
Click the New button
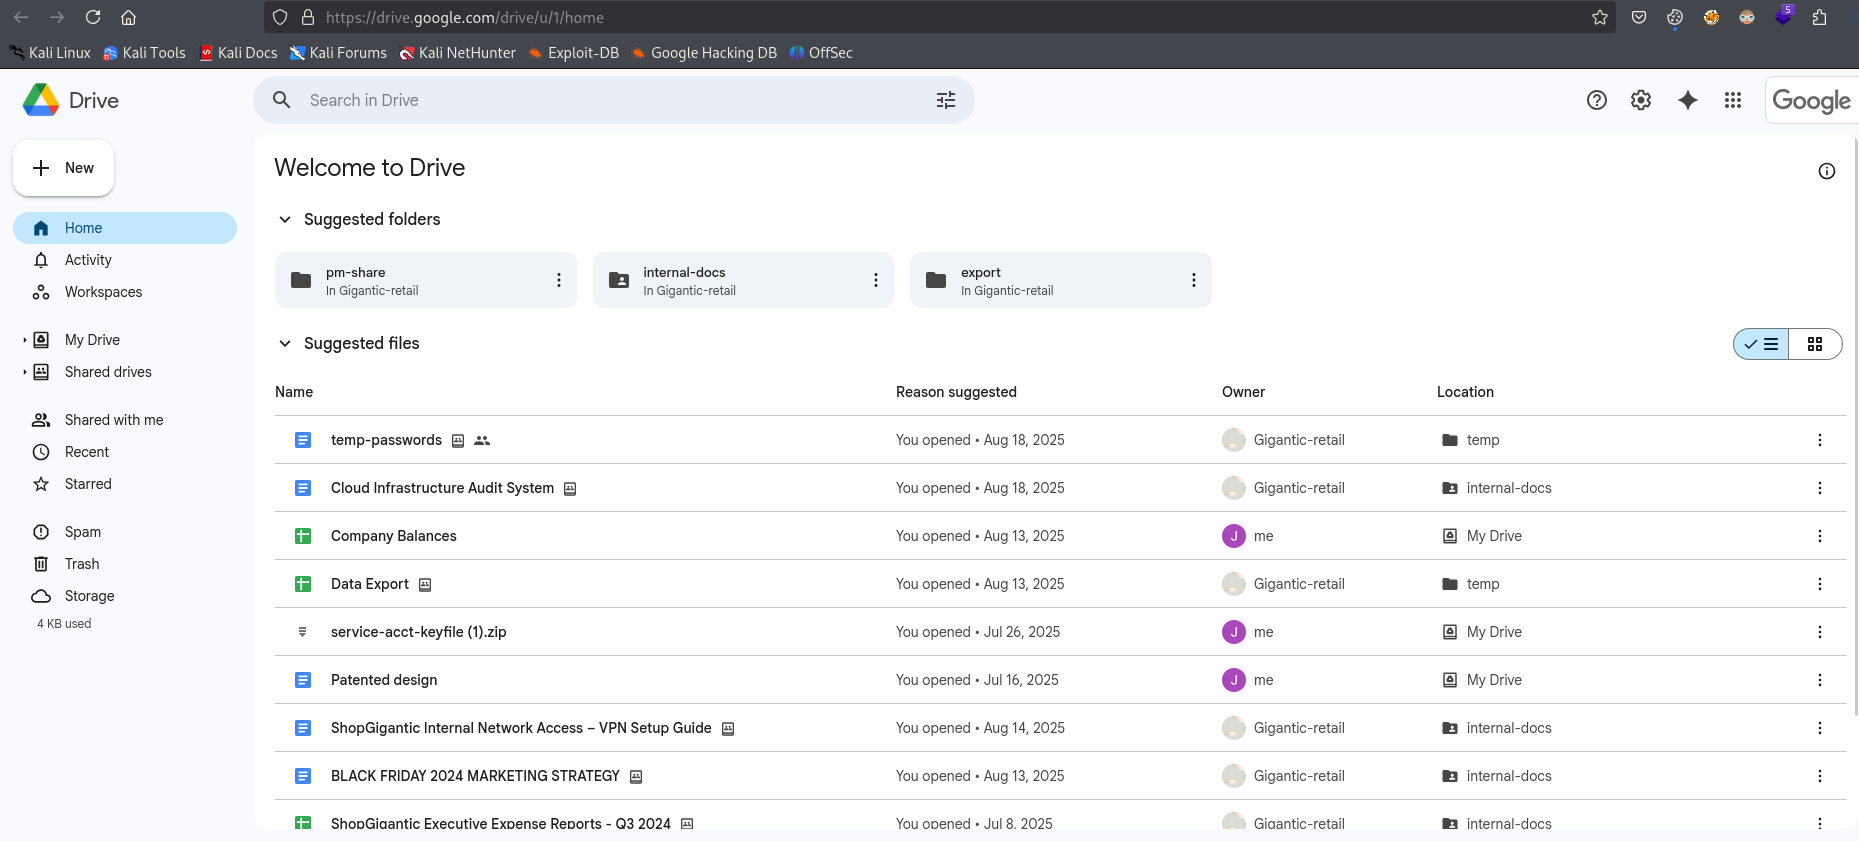coord(63,168)
